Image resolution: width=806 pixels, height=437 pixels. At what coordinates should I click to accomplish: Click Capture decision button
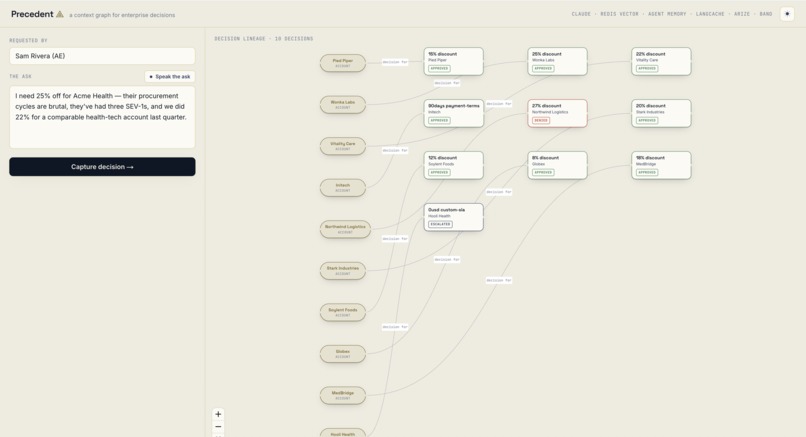tap(102, 167)
